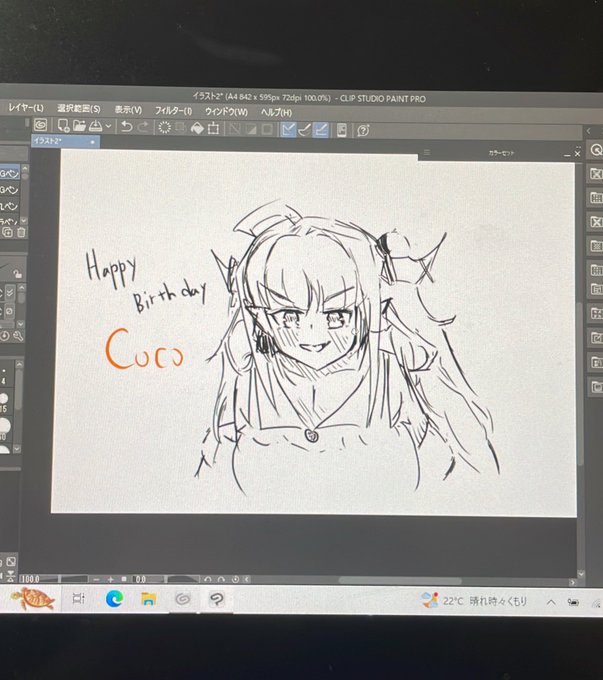Click the smartphone connection icon
The width and height of the screenshot is (603, 680).
(342, 131)
